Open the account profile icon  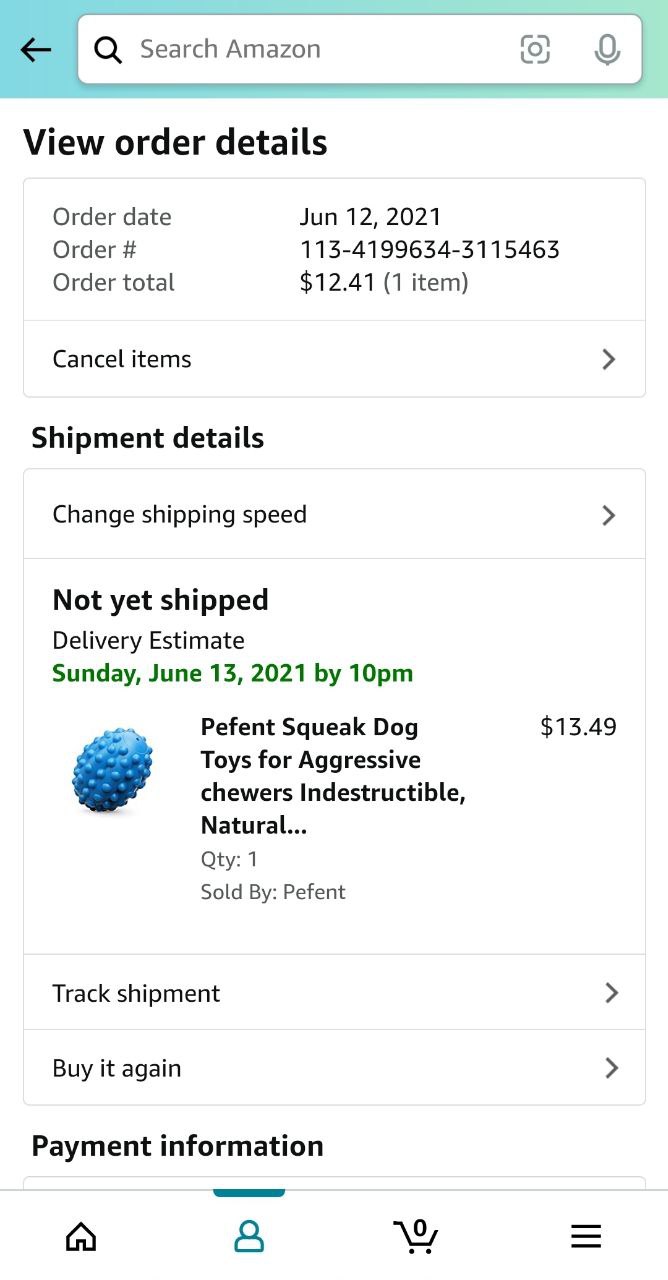(x=249, y=1236)
